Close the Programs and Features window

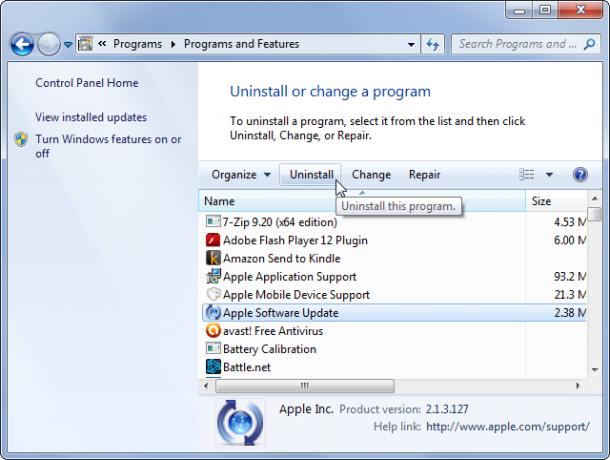[580, 10]
